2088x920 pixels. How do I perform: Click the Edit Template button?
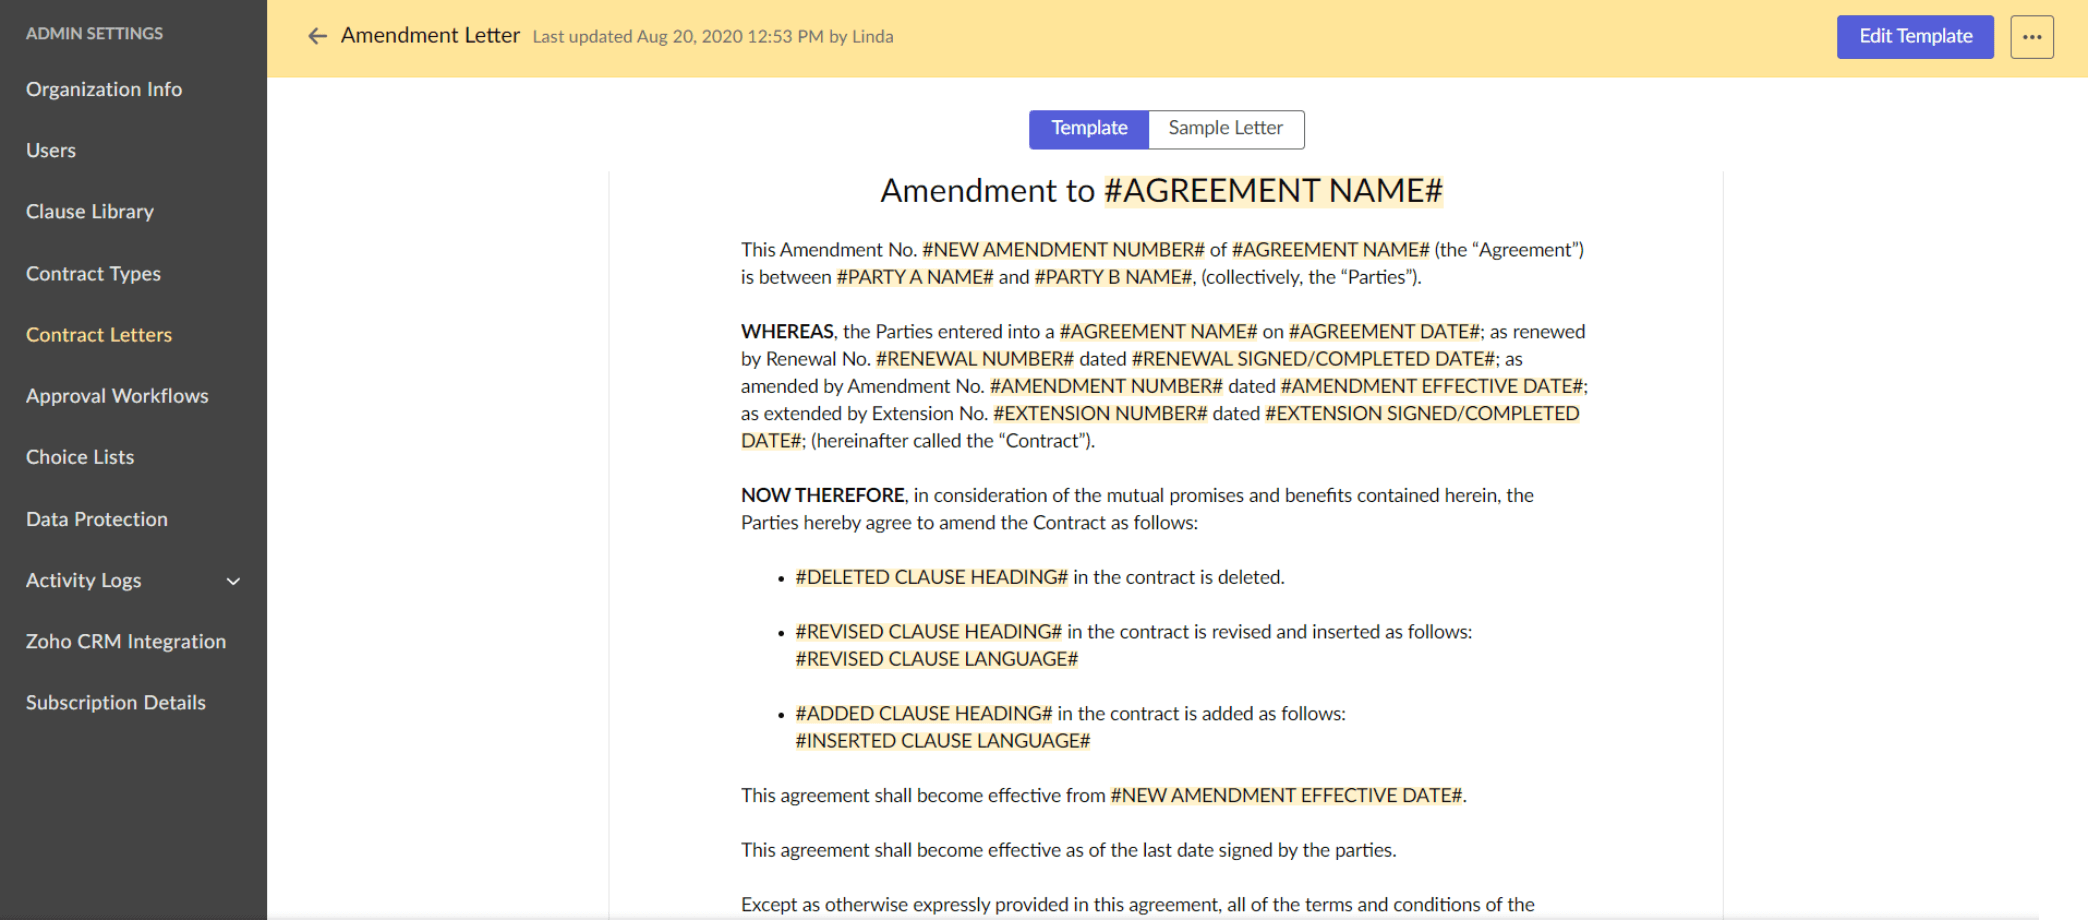tap(1914, 37)
